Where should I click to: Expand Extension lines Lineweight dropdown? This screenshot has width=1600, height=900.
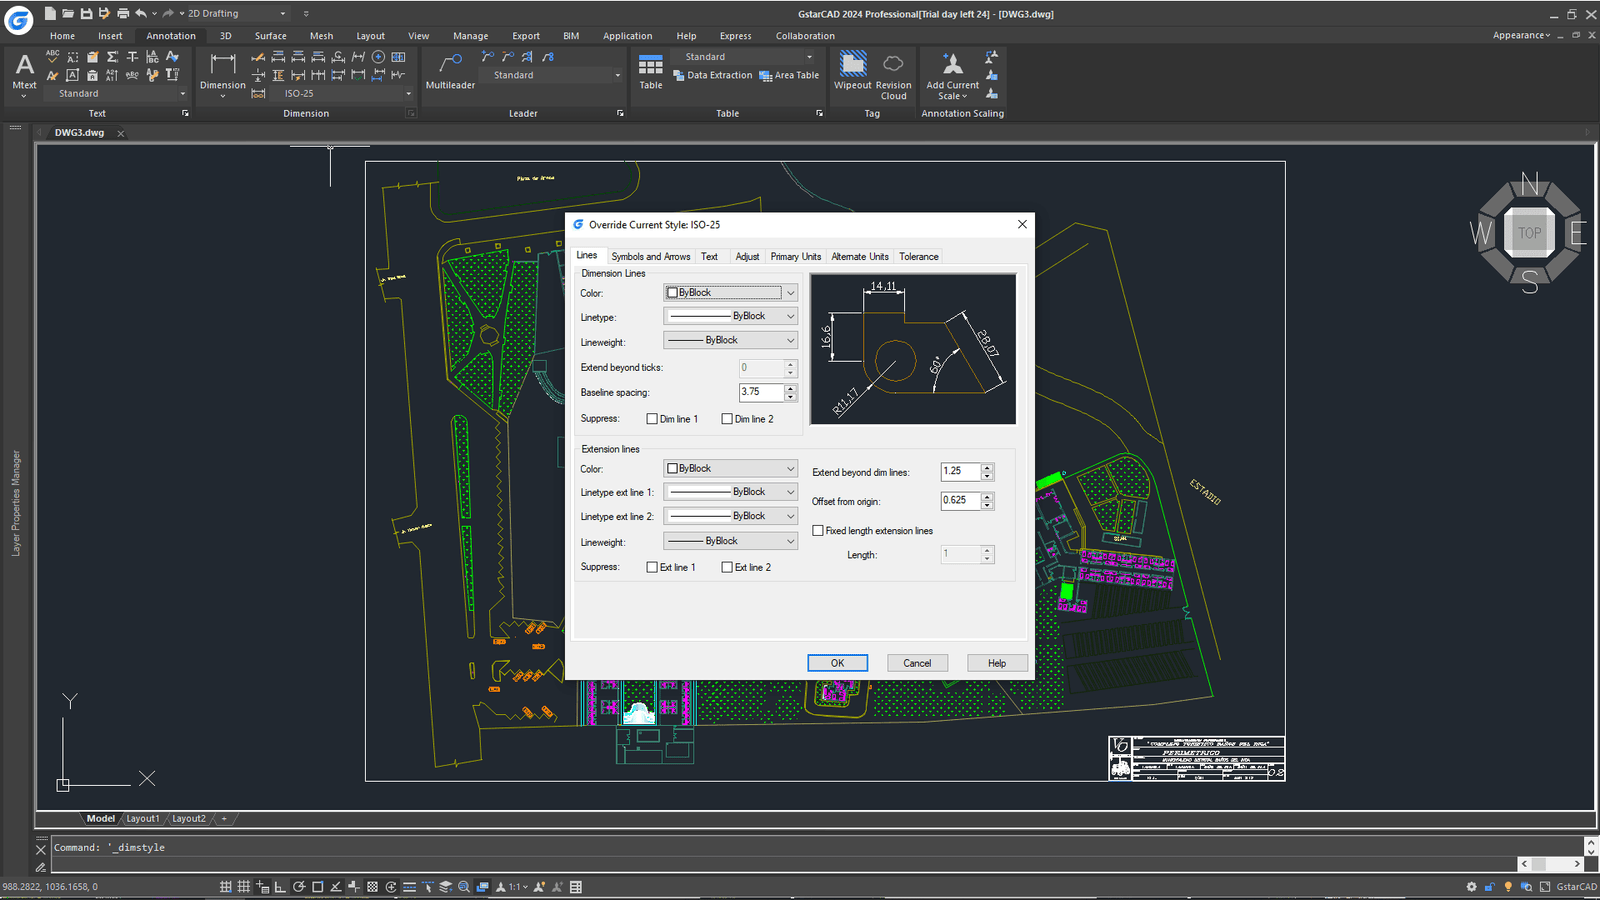[x=730, y=541]
